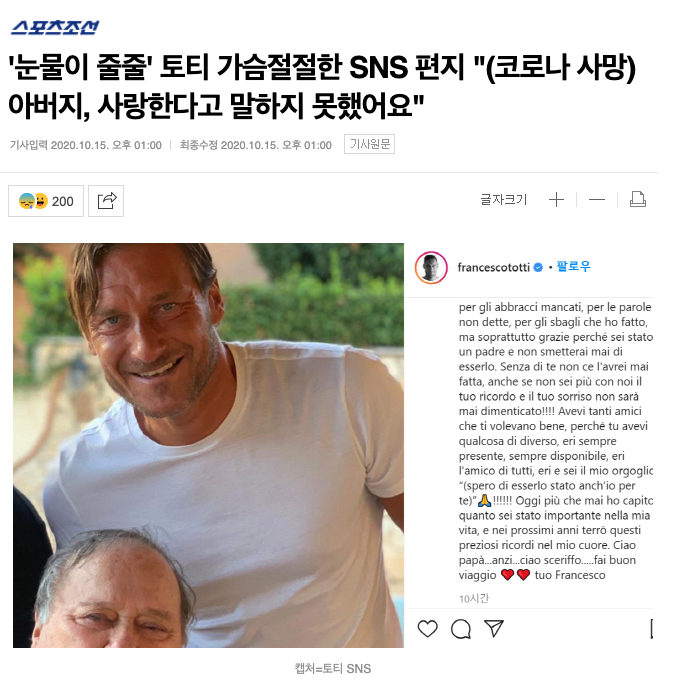Open comments with speech bubble icon
674x683 pixels.
[x=461, y=629]
